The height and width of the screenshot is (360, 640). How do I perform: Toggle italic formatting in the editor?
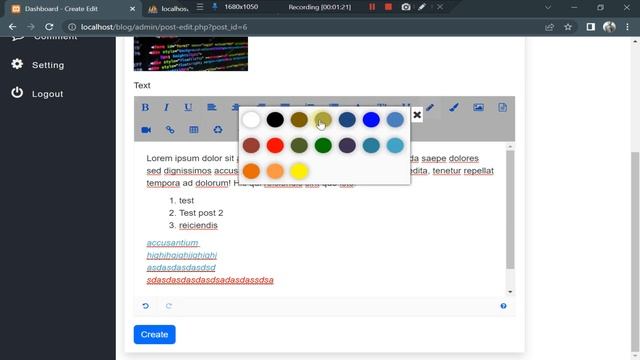(166, 107)
